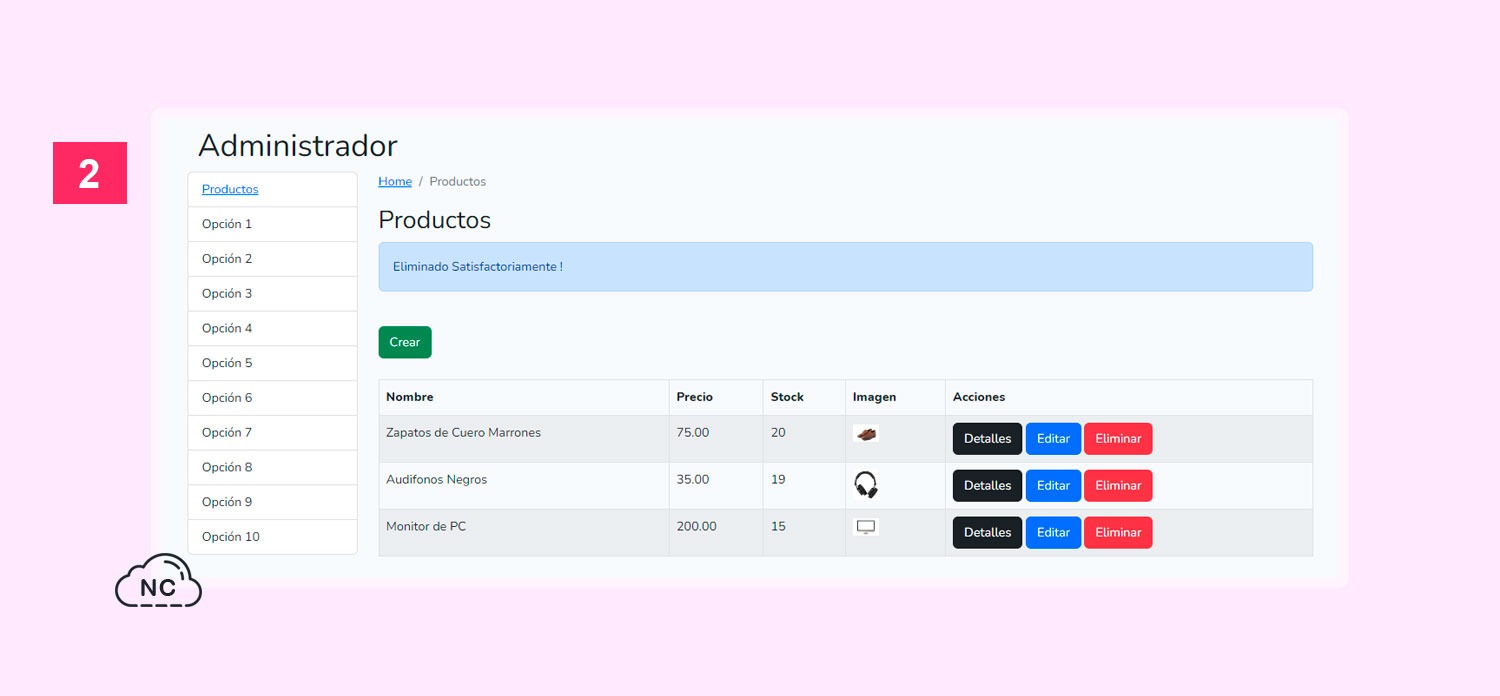1500x696 pixels.
Task: Open the brown leather shoes thumbnail
Action: tap(866, 434)
